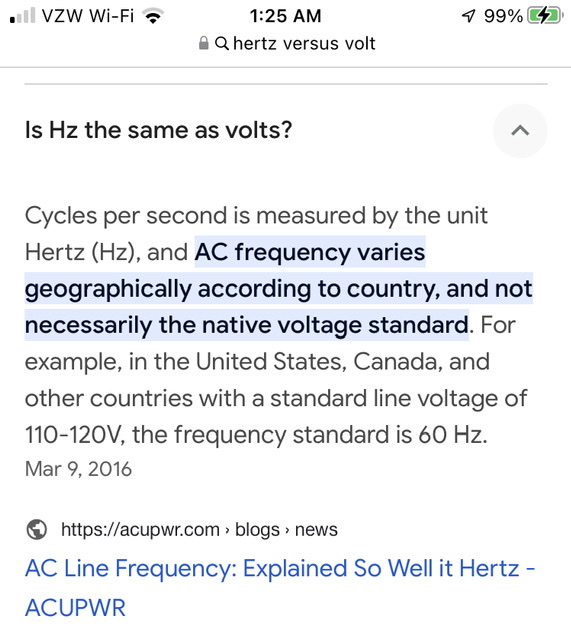Open the https://acupwr.com source URL
Viewport: 571px width, 640px height.
tap(140, 529)
